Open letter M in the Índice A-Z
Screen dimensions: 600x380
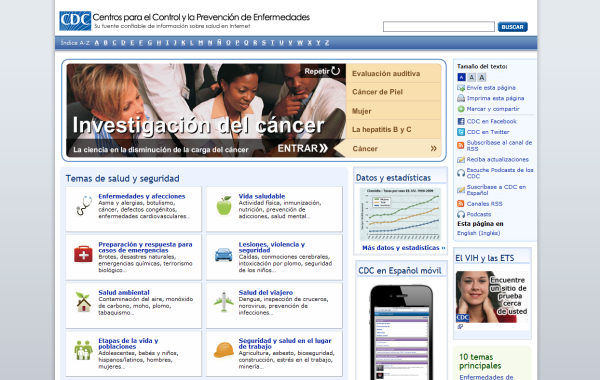(x=201, y=42)
